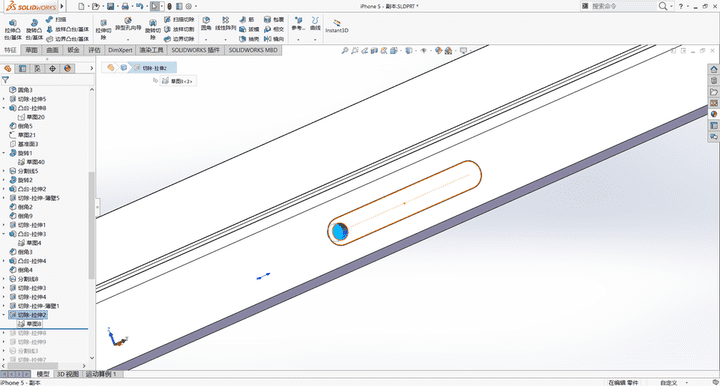Image resolution: width=720 pixels, height=386 pixels.
Task: Open the 运动算例 1 motion study tab
Action: [101, 374]
